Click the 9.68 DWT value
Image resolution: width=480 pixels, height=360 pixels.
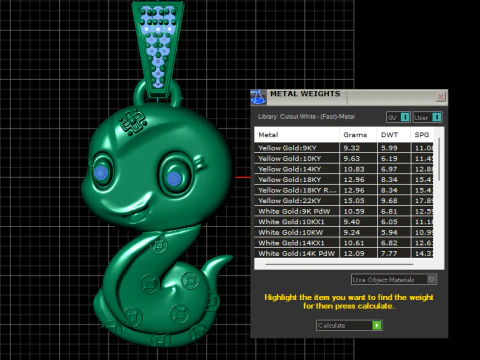[389, 201]
